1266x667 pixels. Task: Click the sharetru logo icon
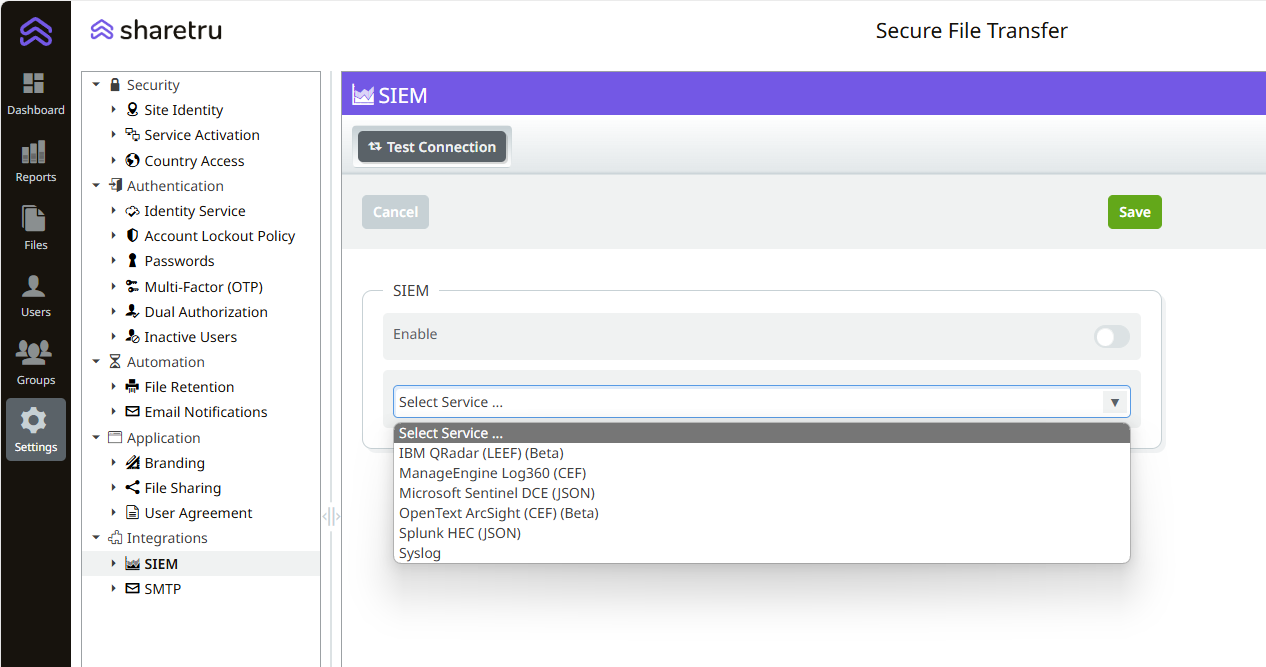101,29
